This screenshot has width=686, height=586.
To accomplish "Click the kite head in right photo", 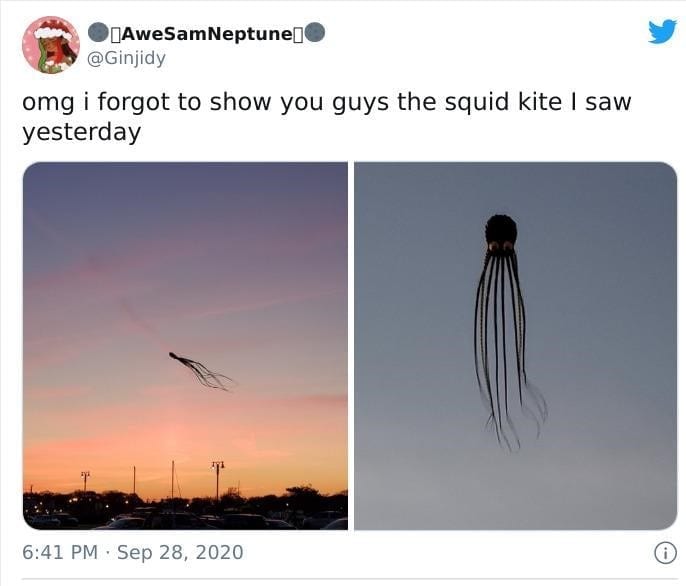I will 501,233.
